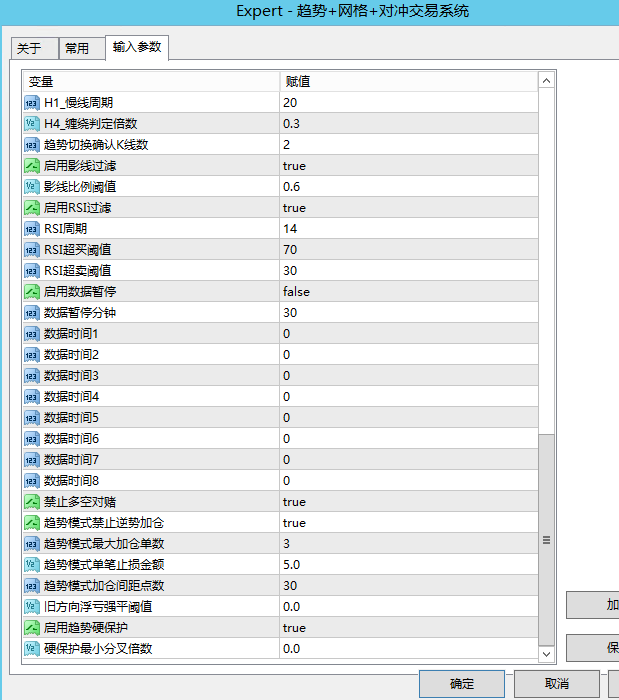Viewport: 619px width, 700px height.
Task: Select the true value of 禁止多空对赌
Action: 294,502
